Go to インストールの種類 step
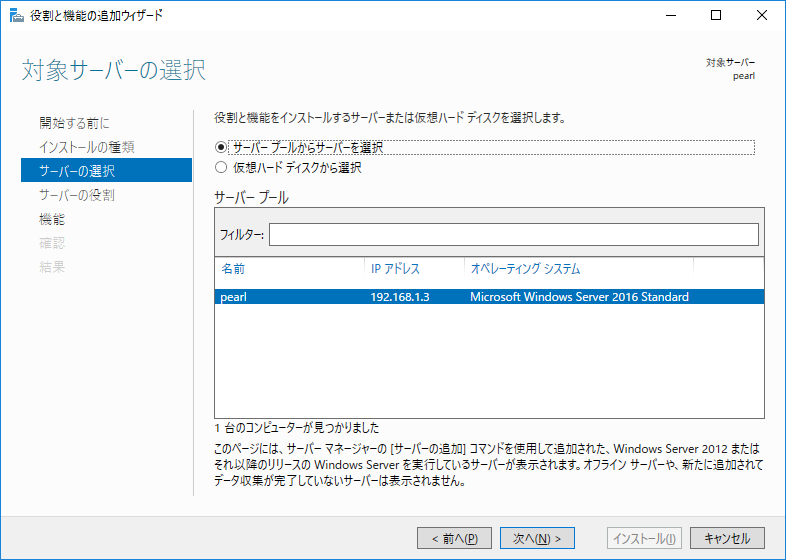 click(x=87, y=147)
